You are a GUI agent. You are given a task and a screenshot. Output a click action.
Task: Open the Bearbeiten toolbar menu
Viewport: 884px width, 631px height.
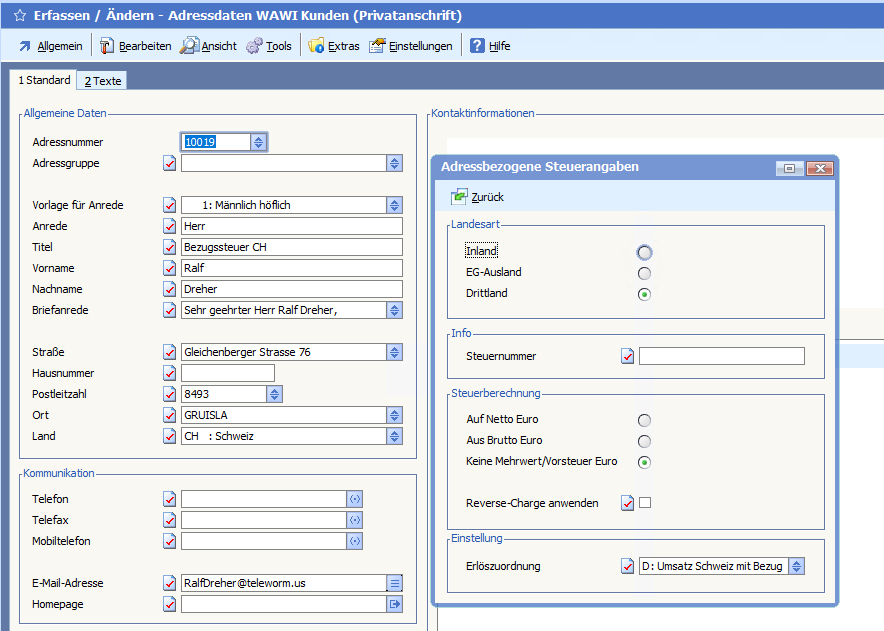(x=134, y=46)
